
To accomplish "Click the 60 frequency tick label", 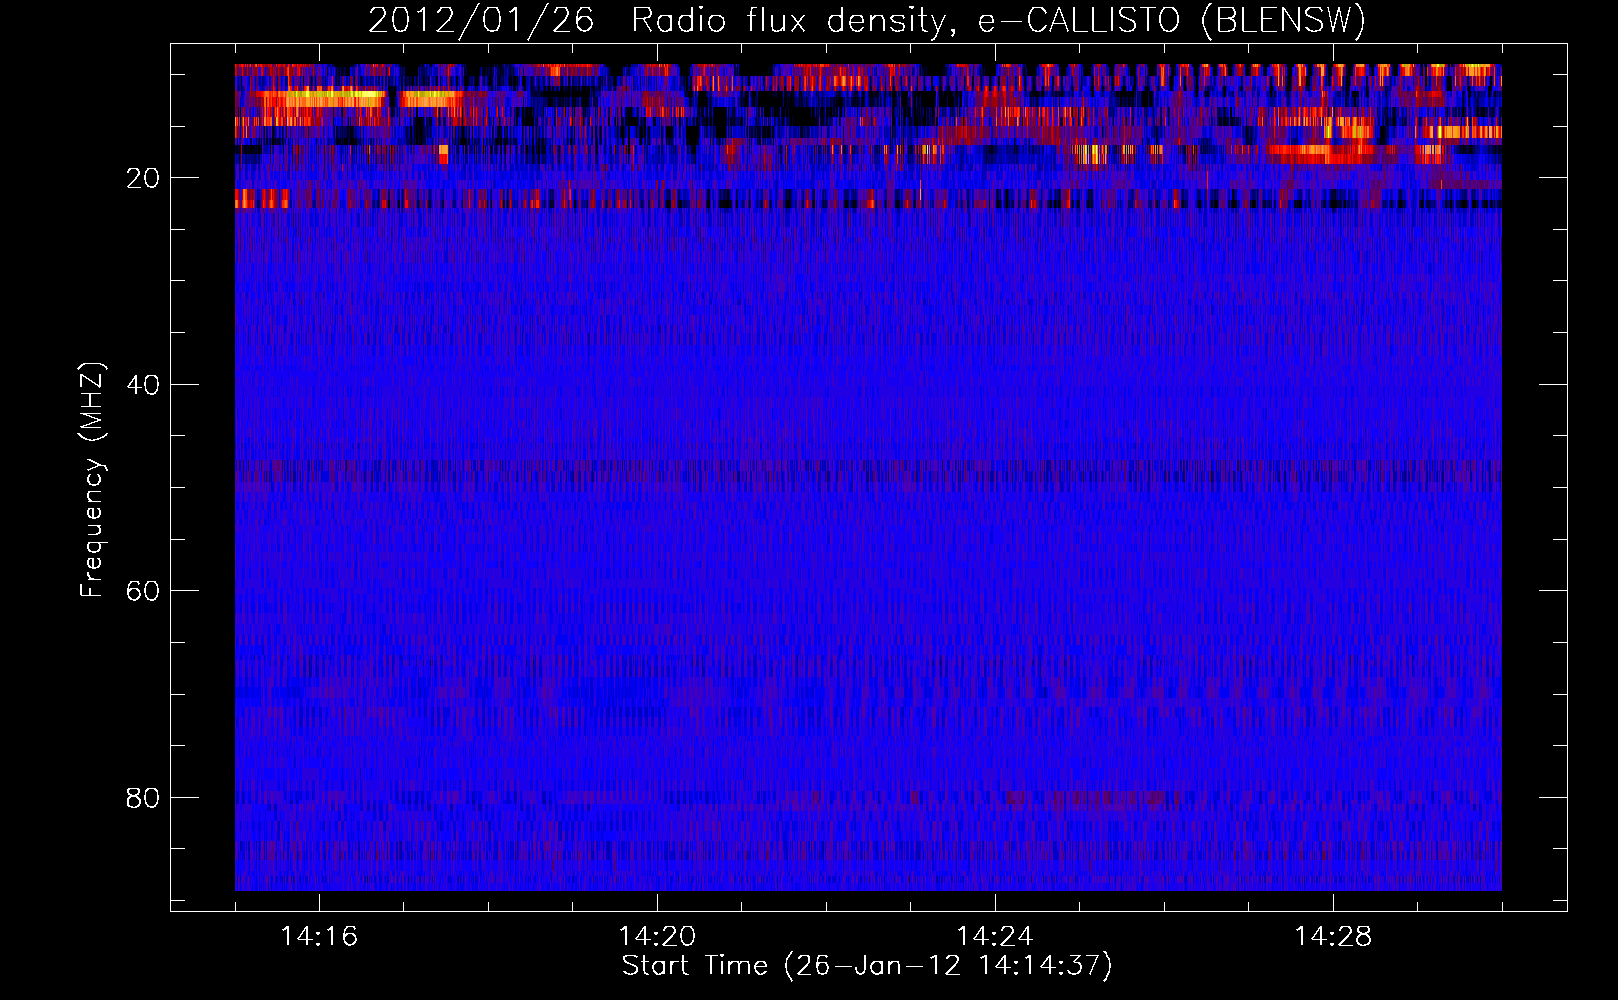I will [144, 591].
